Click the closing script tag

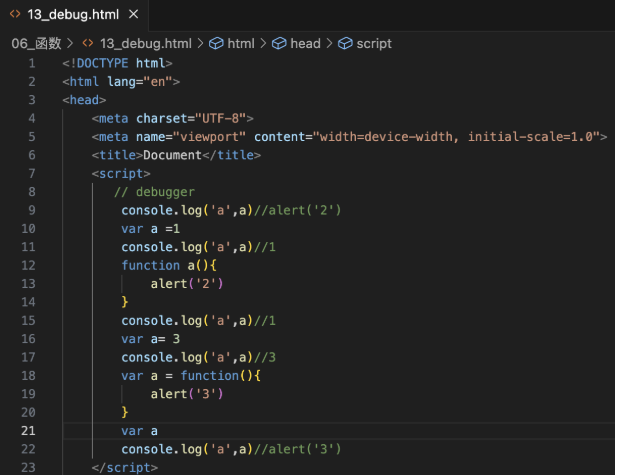tap(125, 467)
